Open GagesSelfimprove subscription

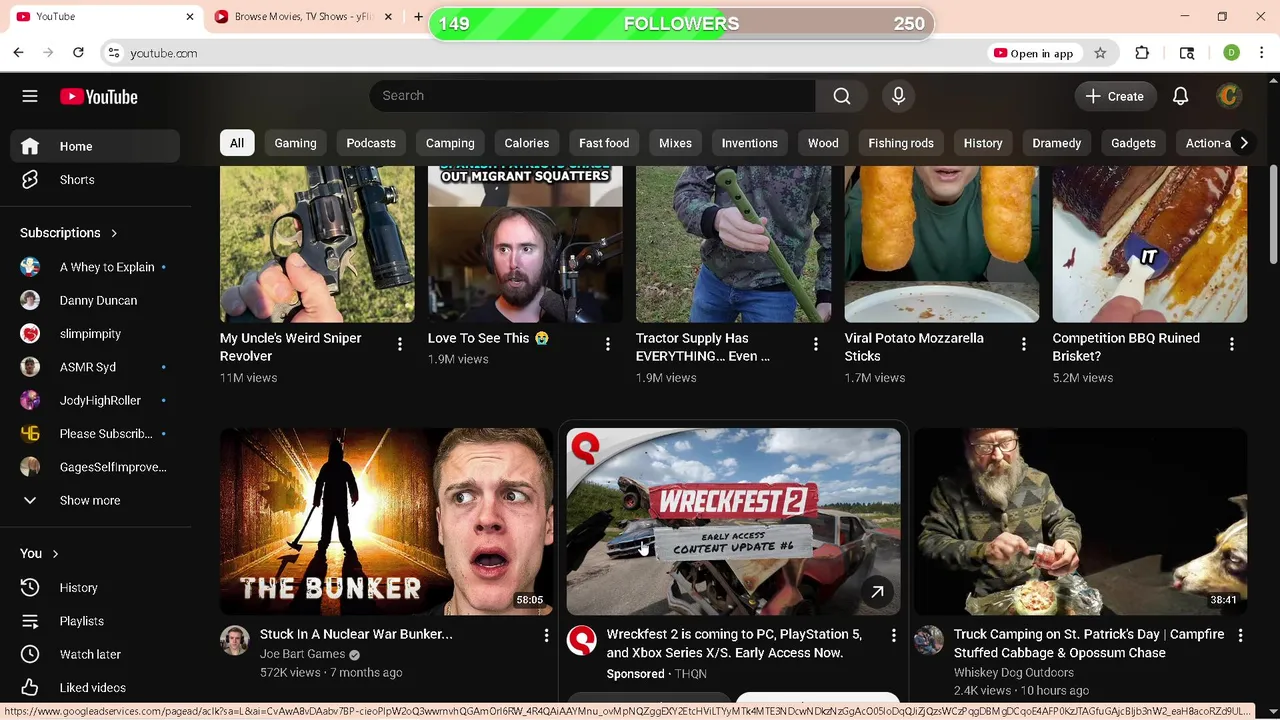96,467
